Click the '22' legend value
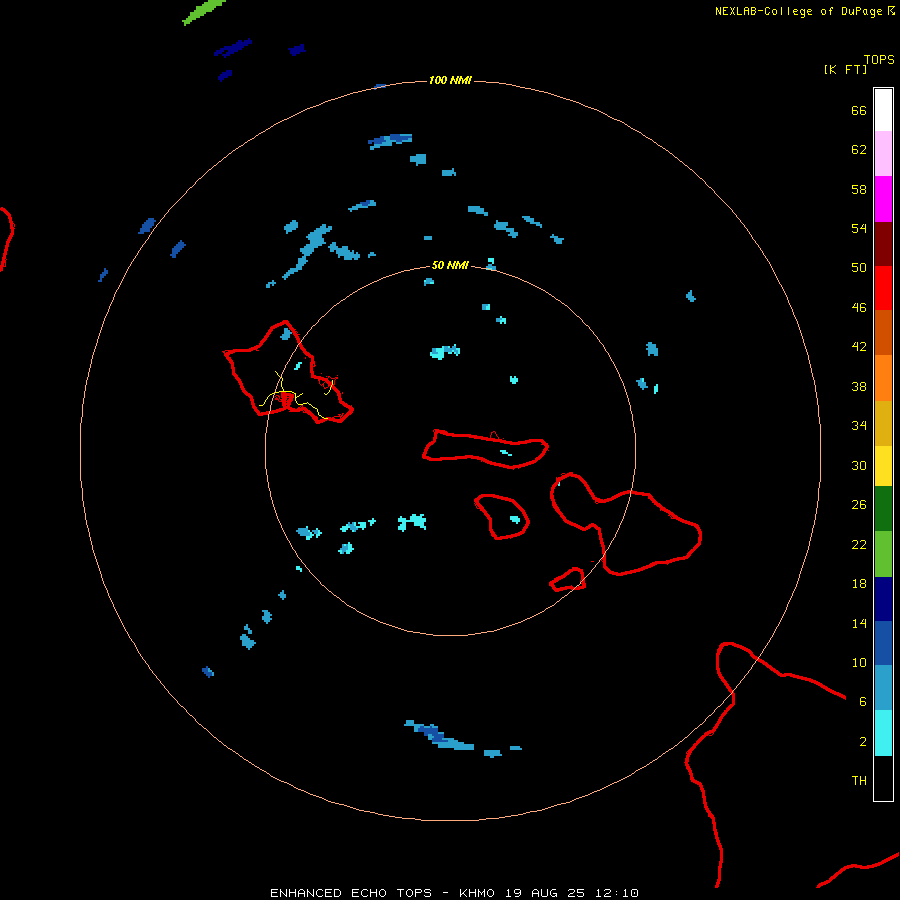The image size is (900, 900). [x=859, y=544]
